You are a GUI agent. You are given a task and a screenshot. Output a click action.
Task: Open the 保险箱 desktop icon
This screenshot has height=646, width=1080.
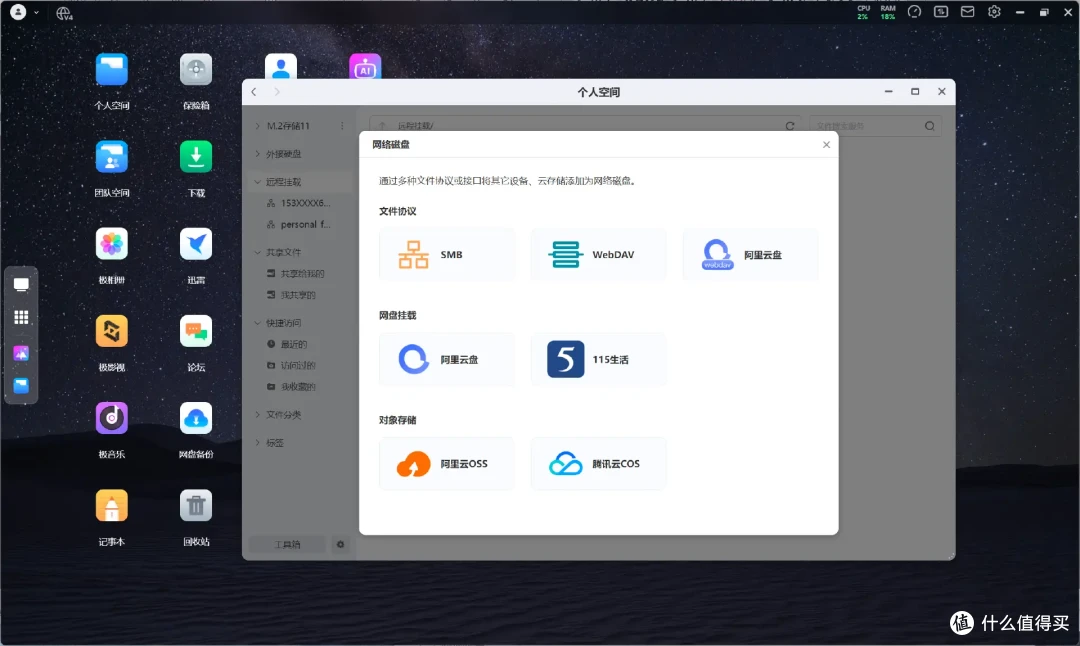196,70
